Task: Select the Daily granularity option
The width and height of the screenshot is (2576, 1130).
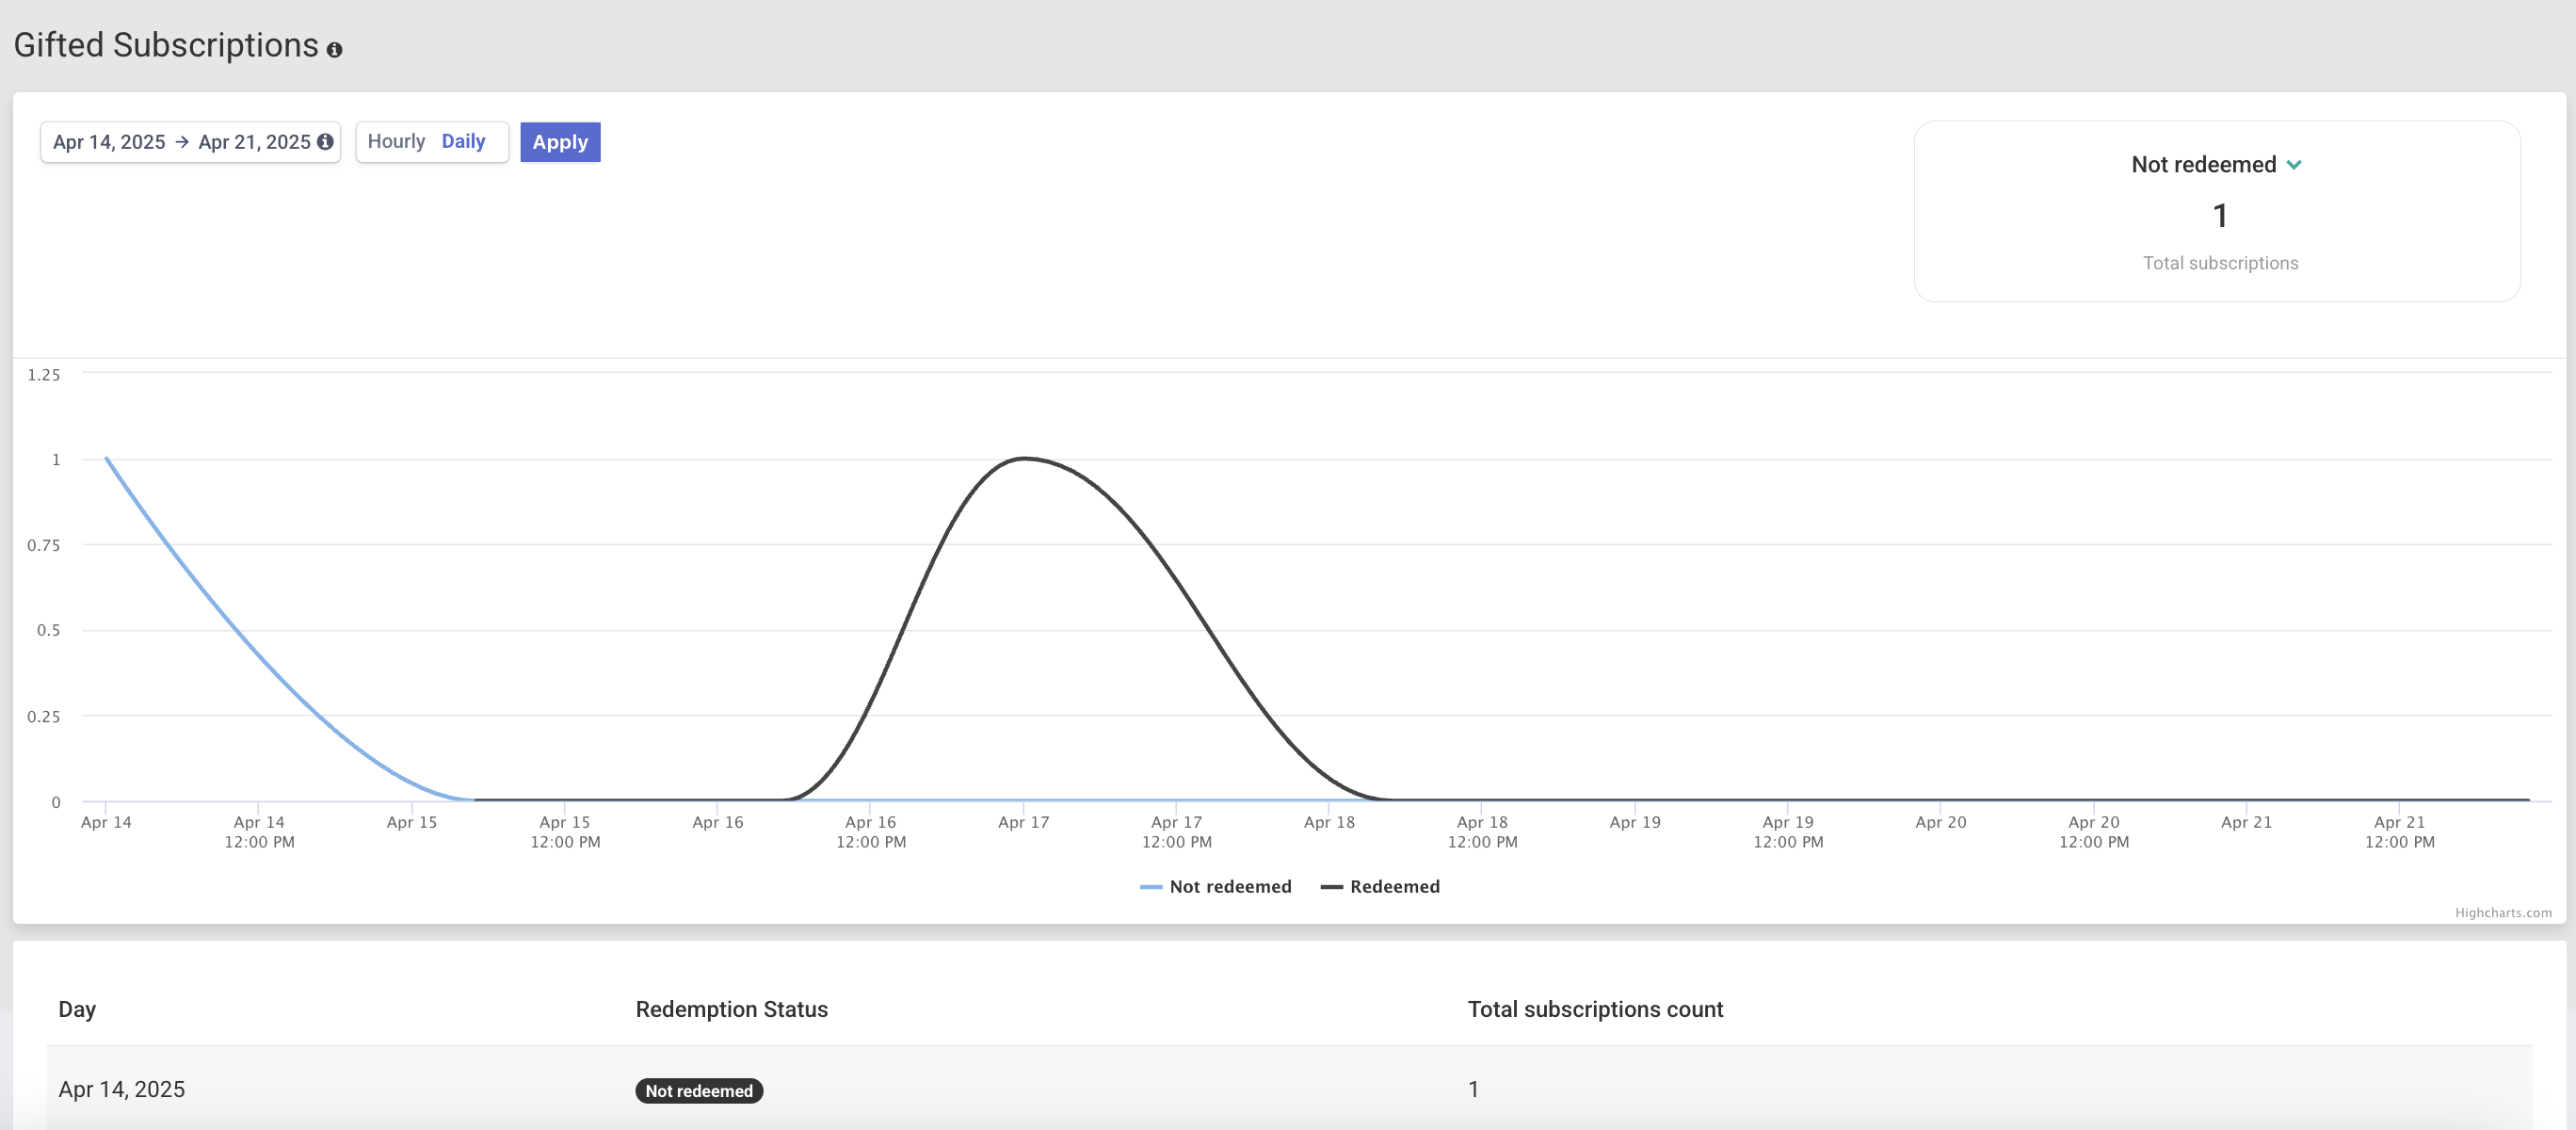Action: [463, 141]
